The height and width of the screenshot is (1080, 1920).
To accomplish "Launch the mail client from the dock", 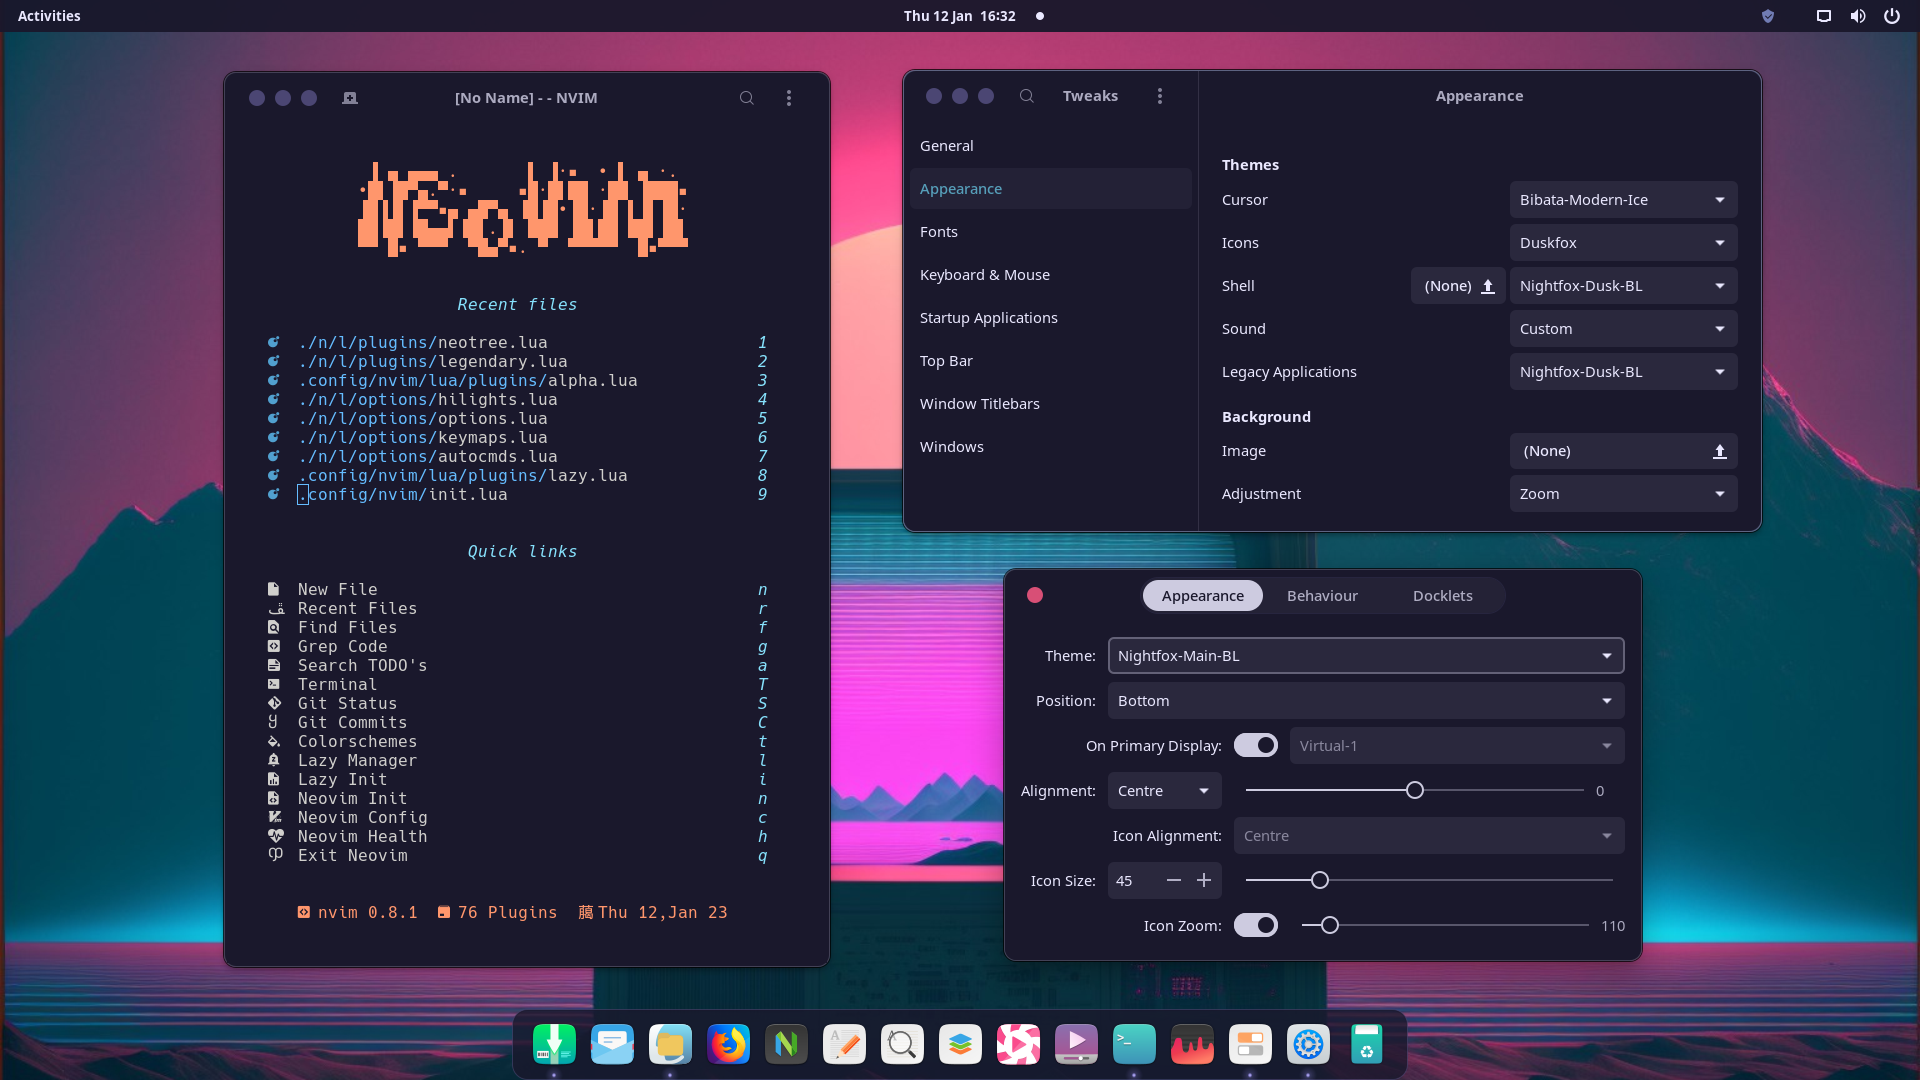I will point(612,1045).
